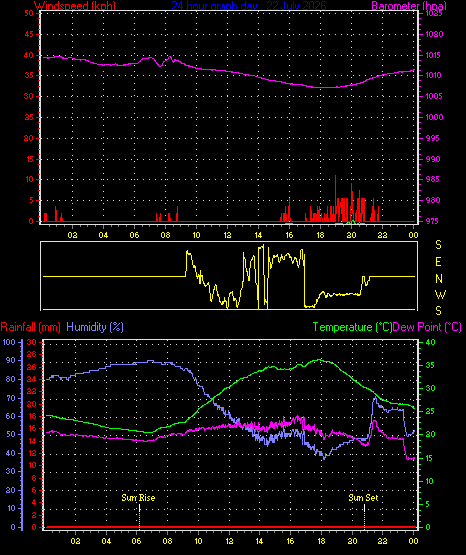Click the 990 barometer axis value
The height and width of the screenshot is (555, 466).
pos(433,159)
